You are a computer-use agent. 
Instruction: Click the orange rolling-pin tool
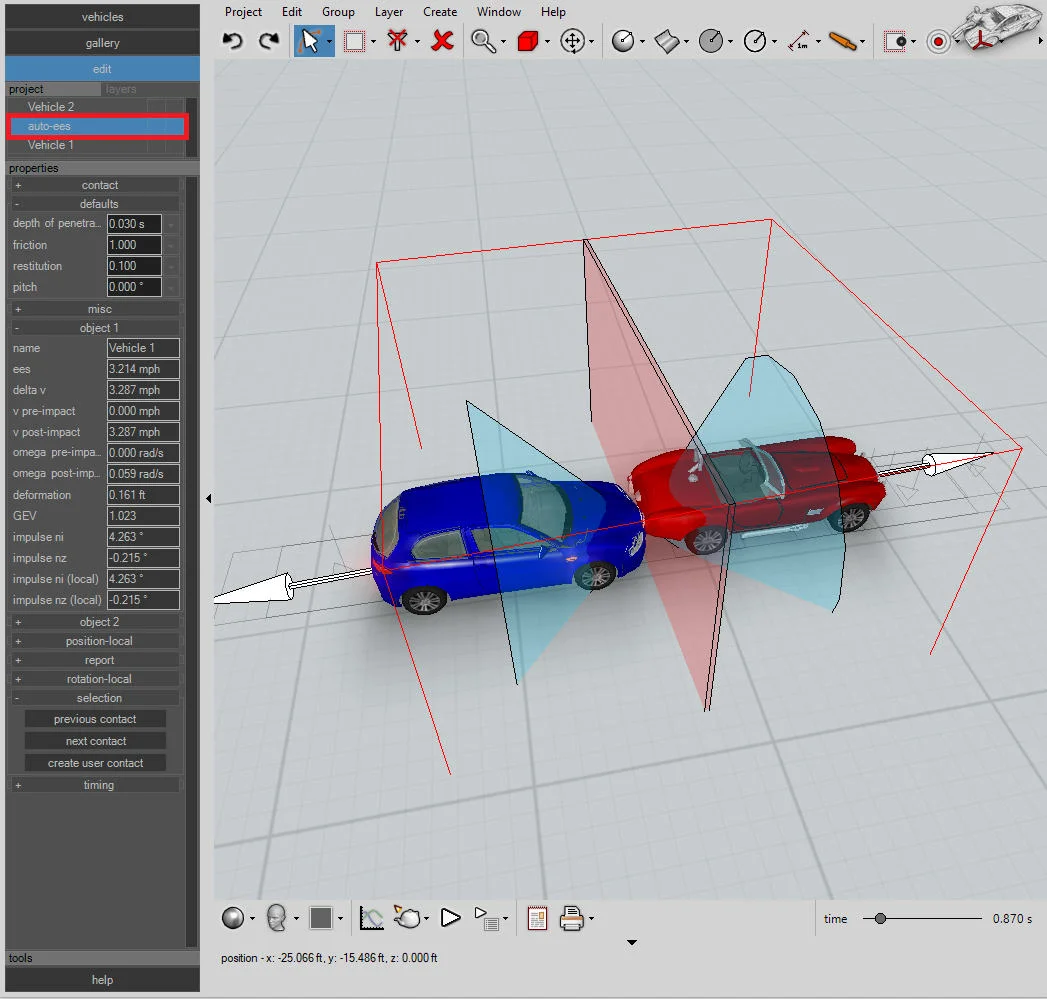[842, 41]
